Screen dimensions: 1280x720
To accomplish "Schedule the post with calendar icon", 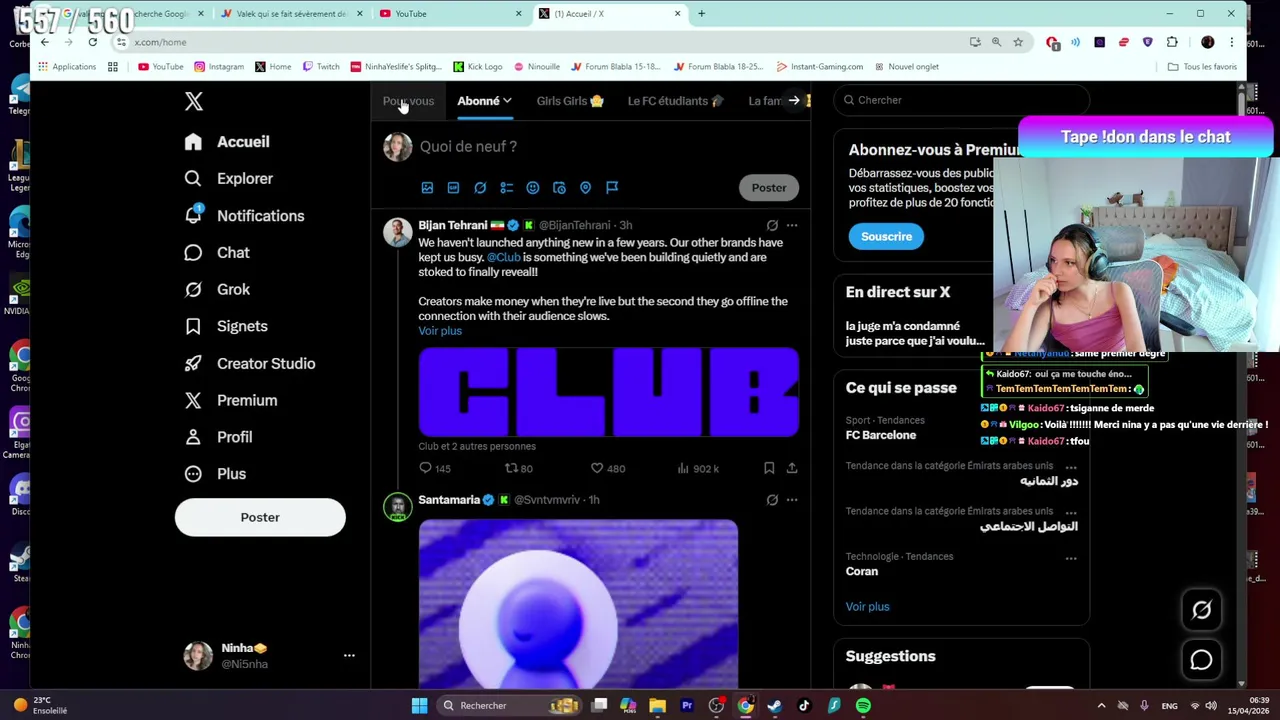I will click(x=559, y=188).
